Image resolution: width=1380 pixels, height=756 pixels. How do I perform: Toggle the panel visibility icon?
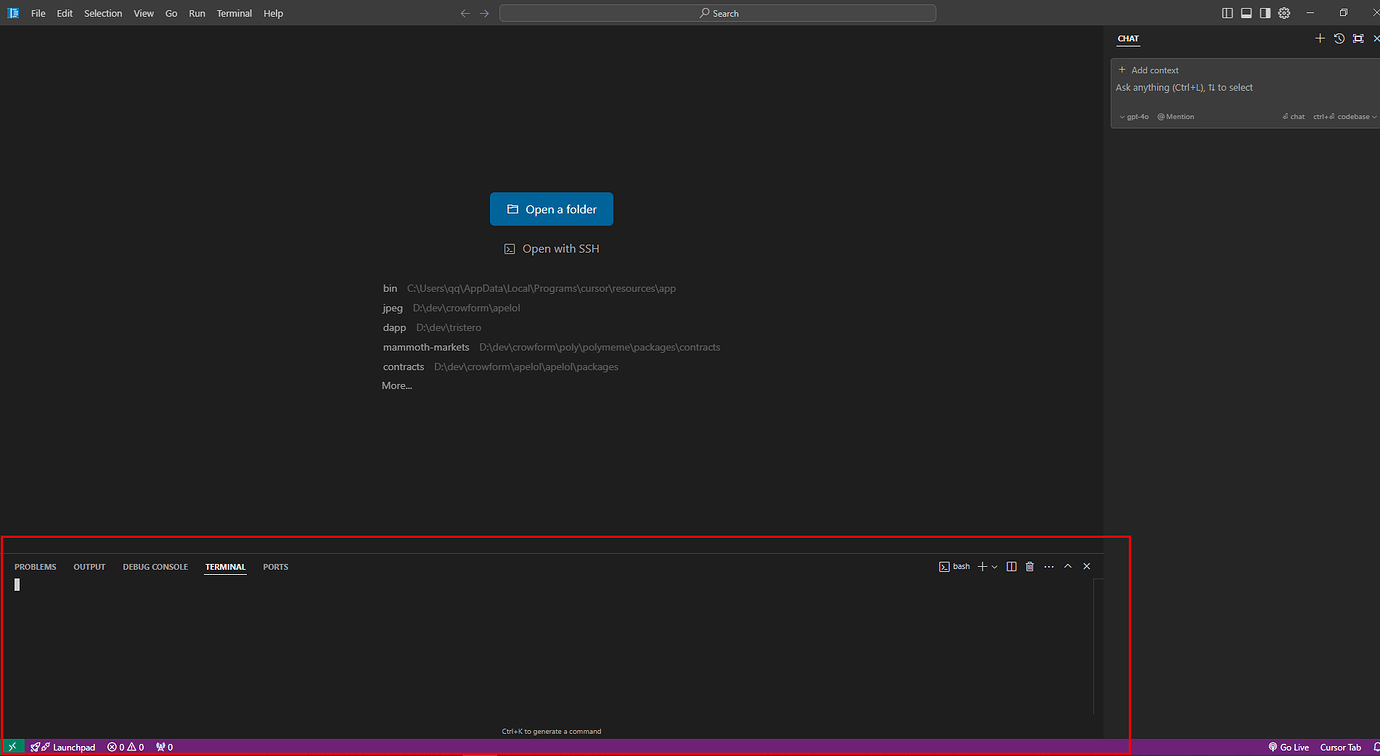1246,13
